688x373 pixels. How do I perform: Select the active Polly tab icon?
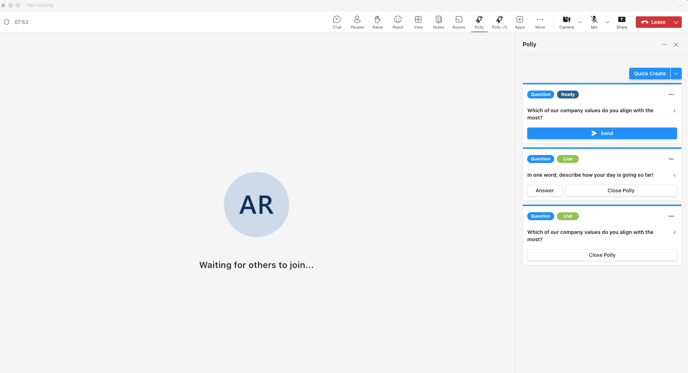tap(479, 22)
